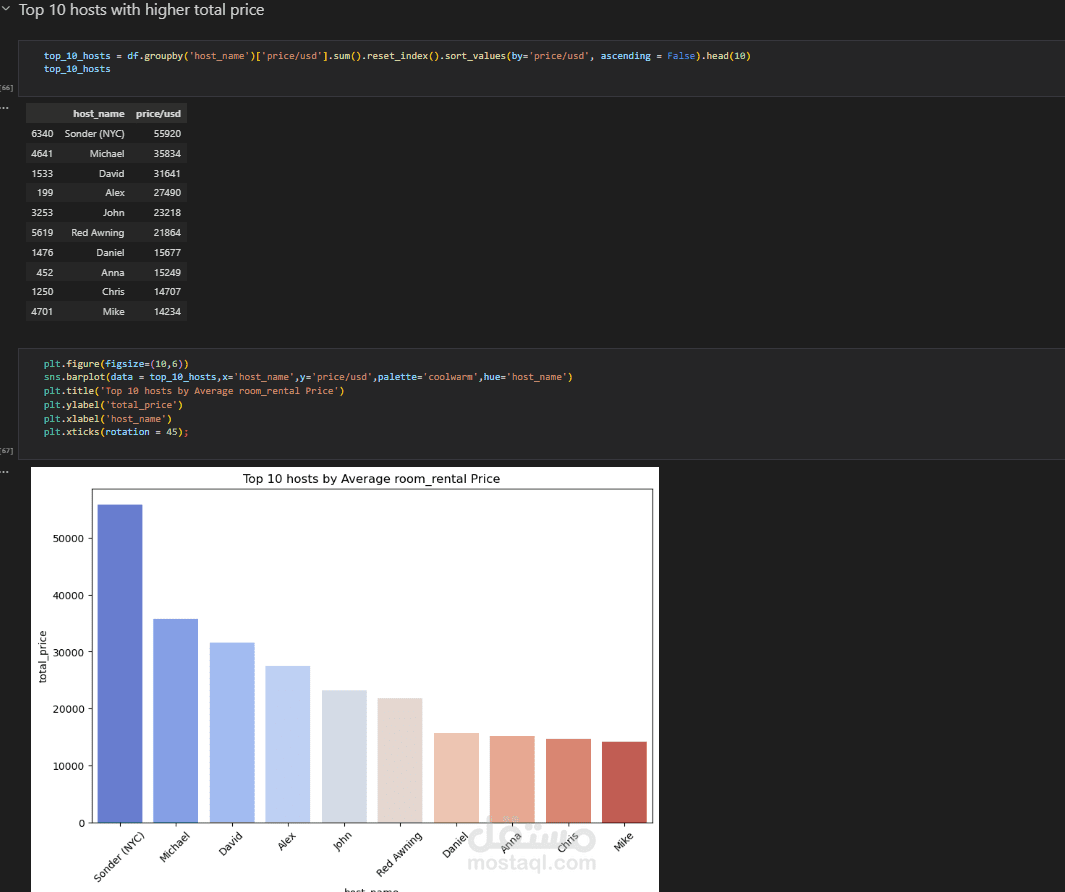Select the 14707 price value
The height and width of the screenshot is (892, 1065).
tap(167, 291)
